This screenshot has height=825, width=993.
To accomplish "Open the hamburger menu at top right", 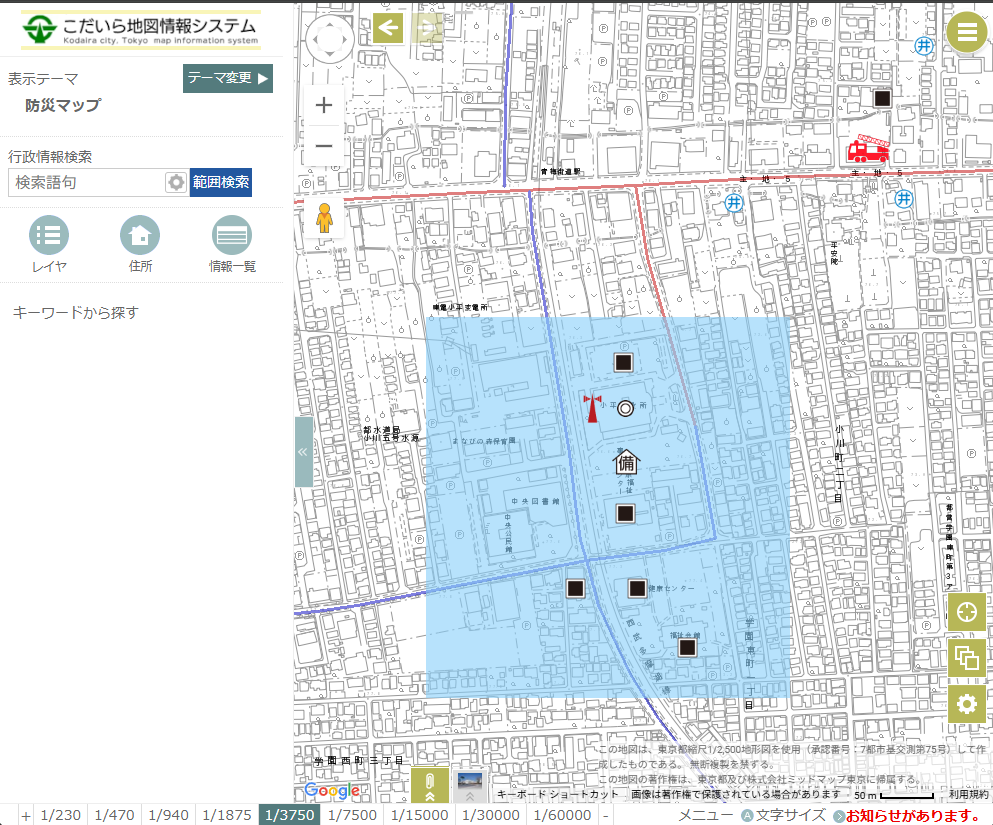I will (x=966, y=32).
